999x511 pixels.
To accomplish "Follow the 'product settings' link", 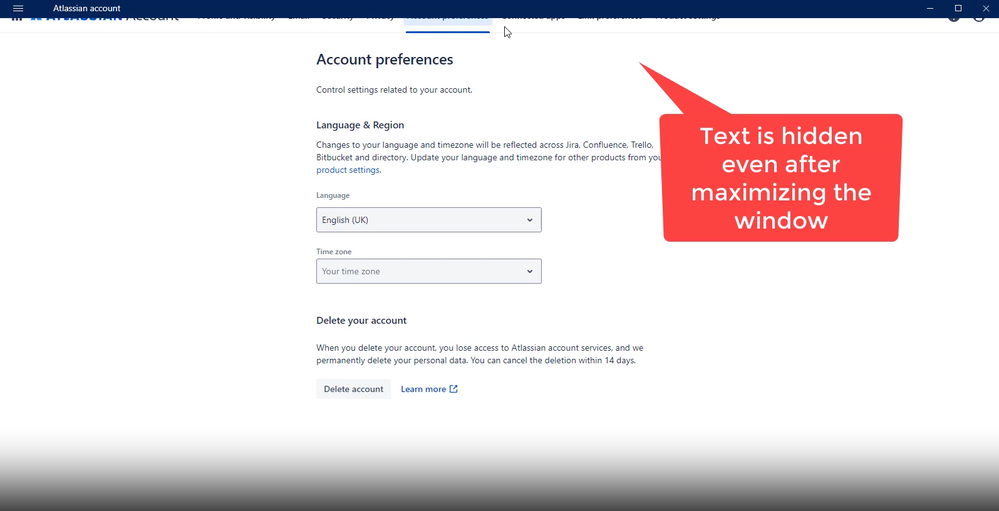I will [x=348, y=170].
